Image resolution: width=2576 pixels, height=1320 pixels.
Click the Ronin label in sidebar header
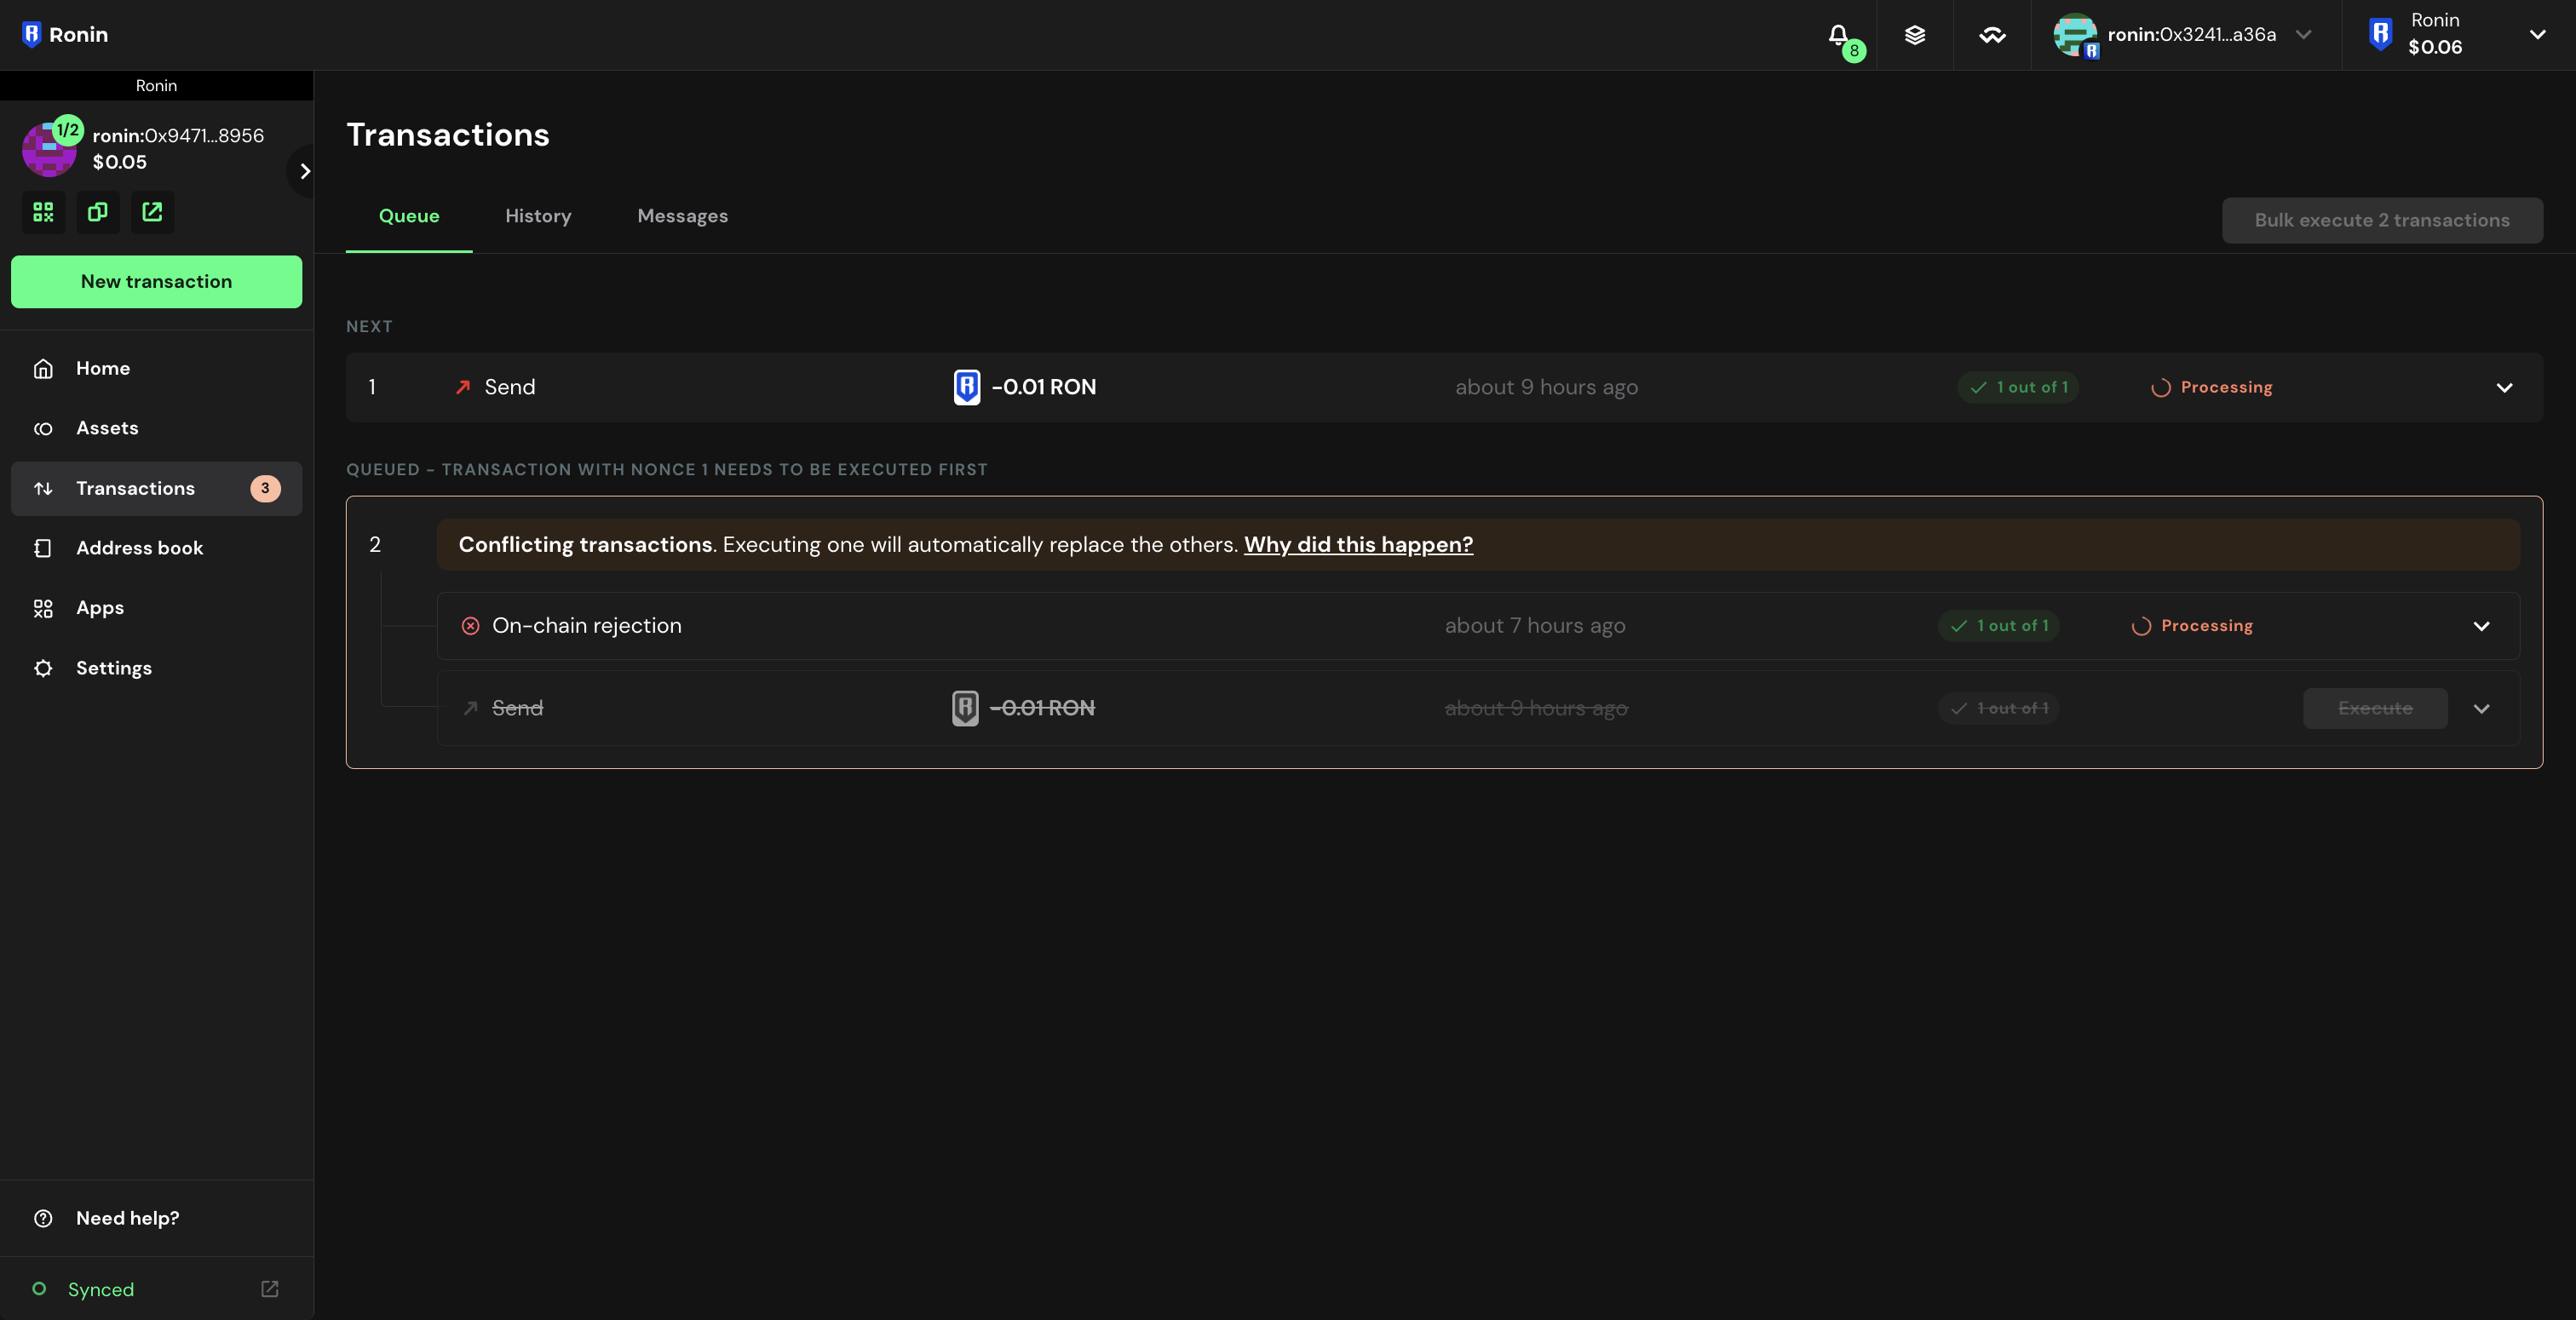coord(156,86)
